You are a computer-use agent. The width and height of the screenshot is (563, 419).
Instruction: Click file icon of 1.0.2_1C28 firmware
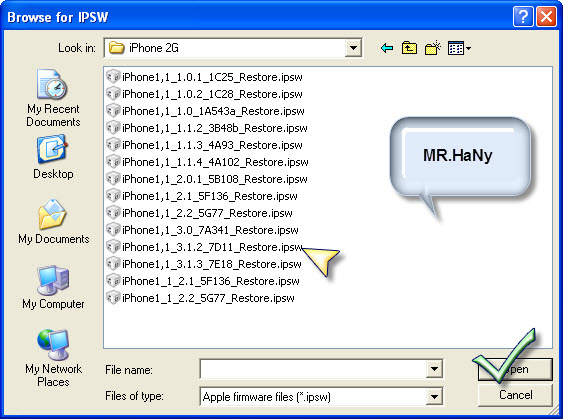(x=113, y=94)
